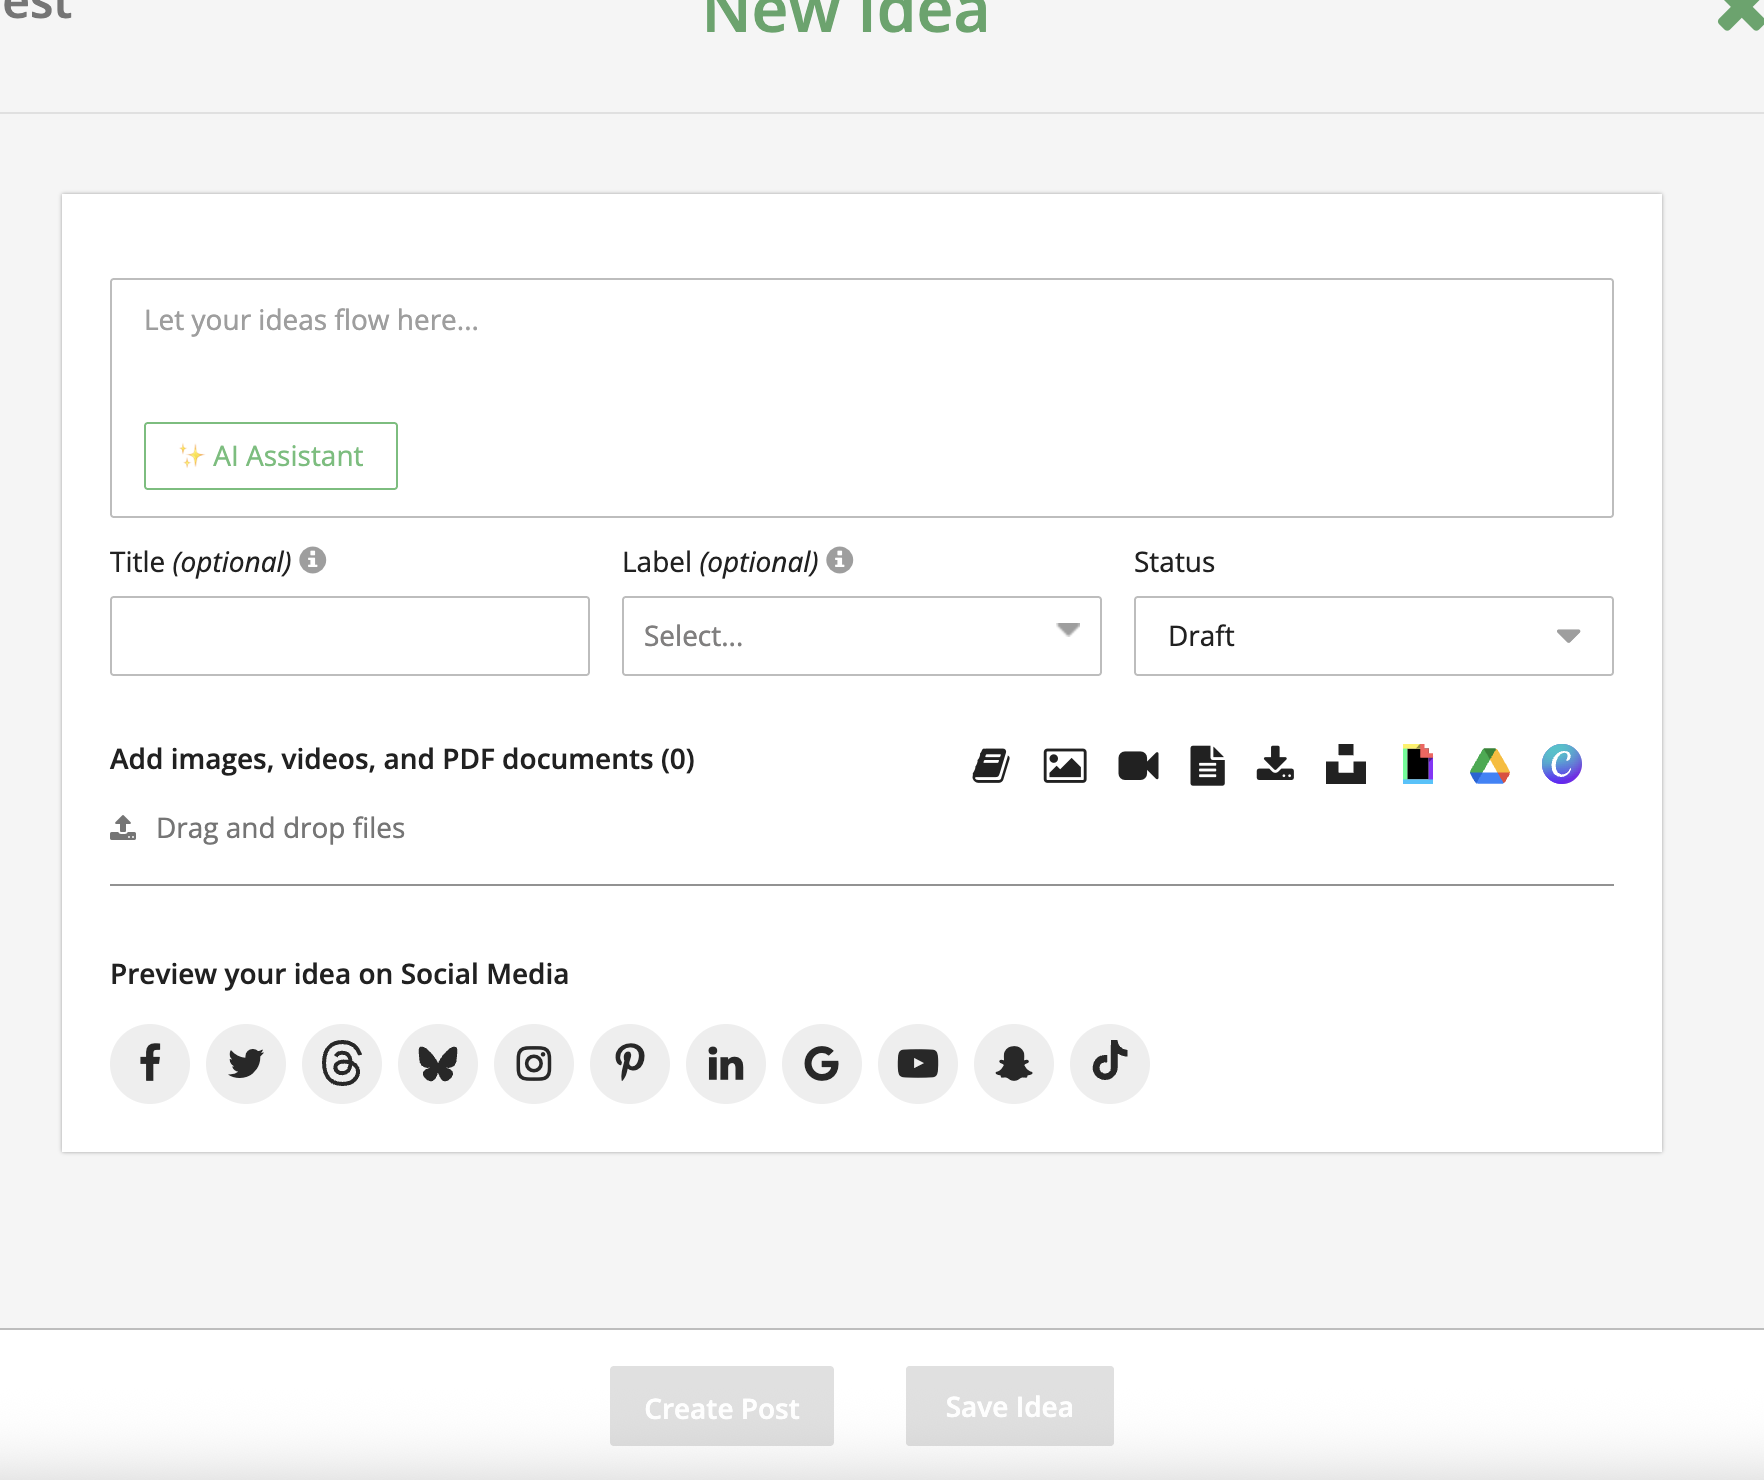Click the AI Assistant button

[x=271, y=456]
